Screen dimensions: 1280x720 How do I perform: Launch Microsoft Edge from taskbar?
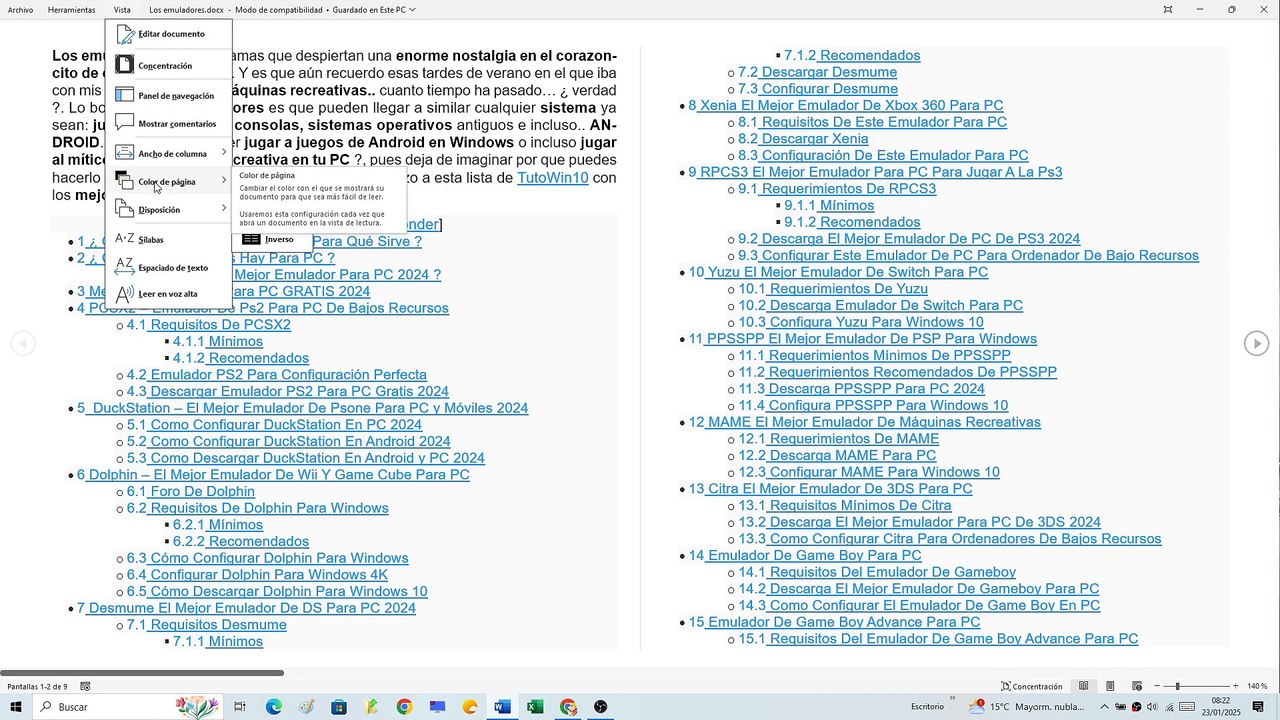tap(274, 707)
